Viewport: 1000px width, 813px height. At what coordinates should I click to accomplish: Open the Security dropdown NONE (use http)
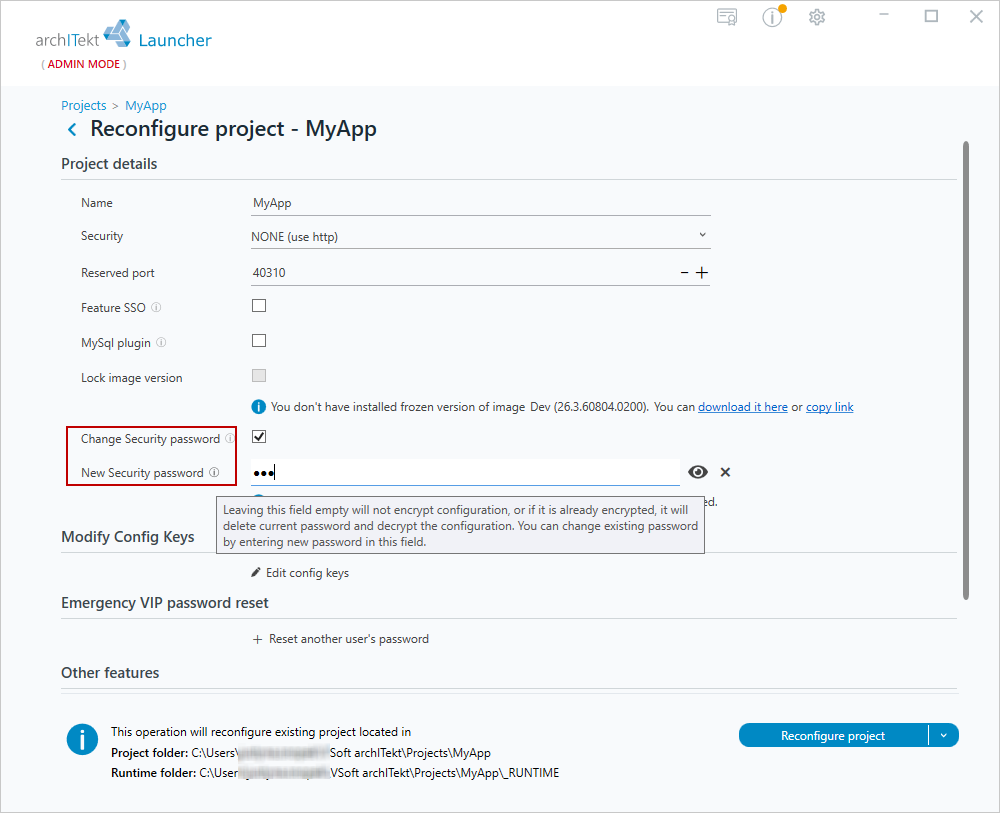480,237
